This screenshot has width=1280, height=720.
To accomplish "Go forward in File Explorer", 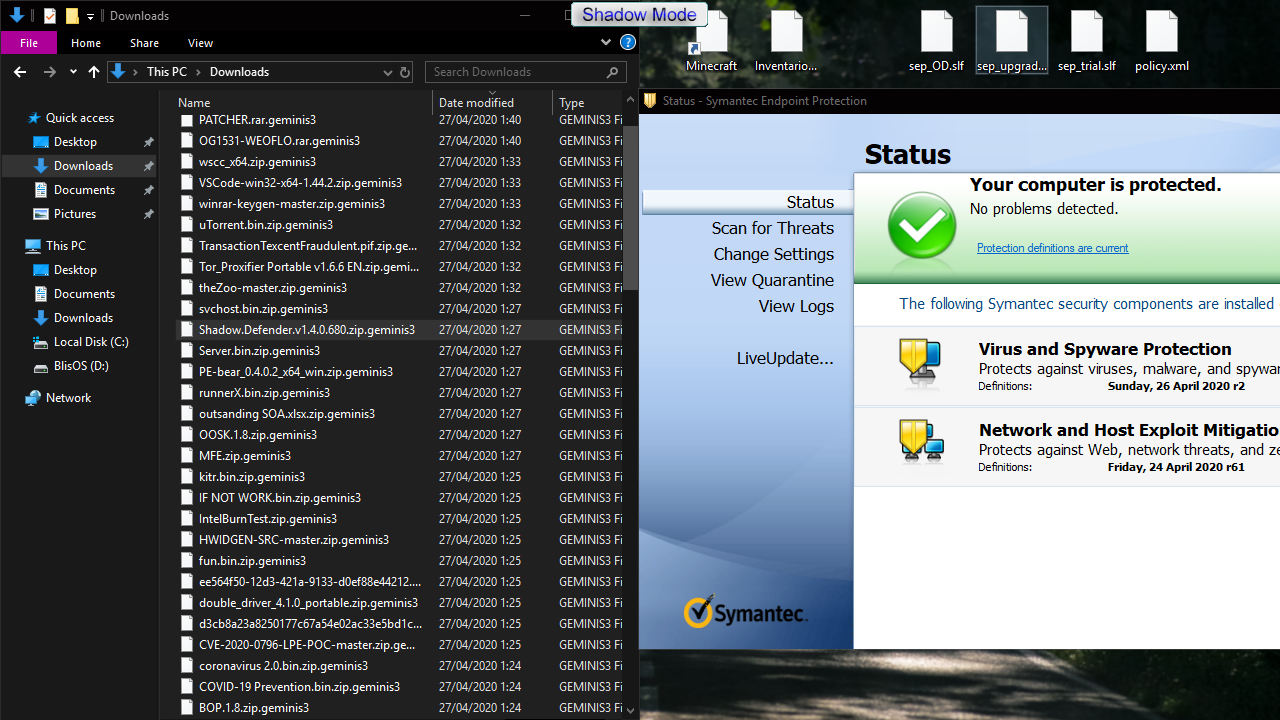I will (49, 72).
